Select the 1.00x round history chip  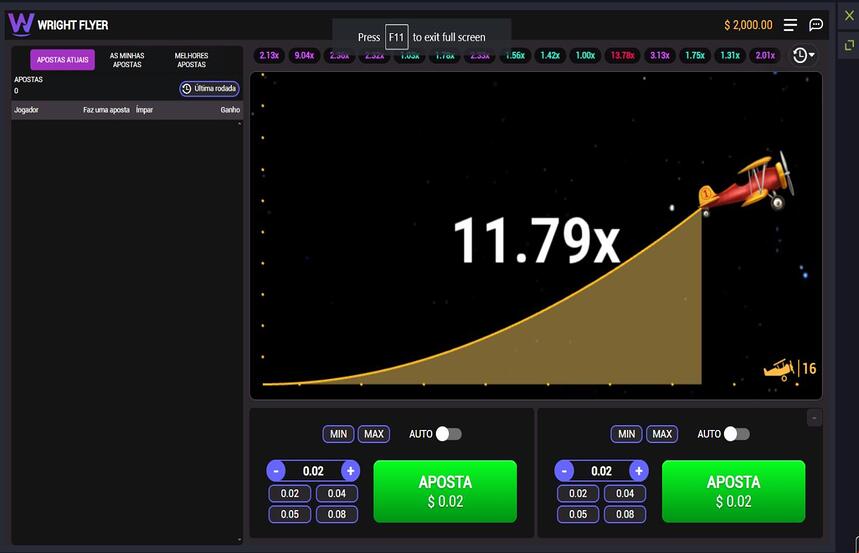tap(585, 55)
